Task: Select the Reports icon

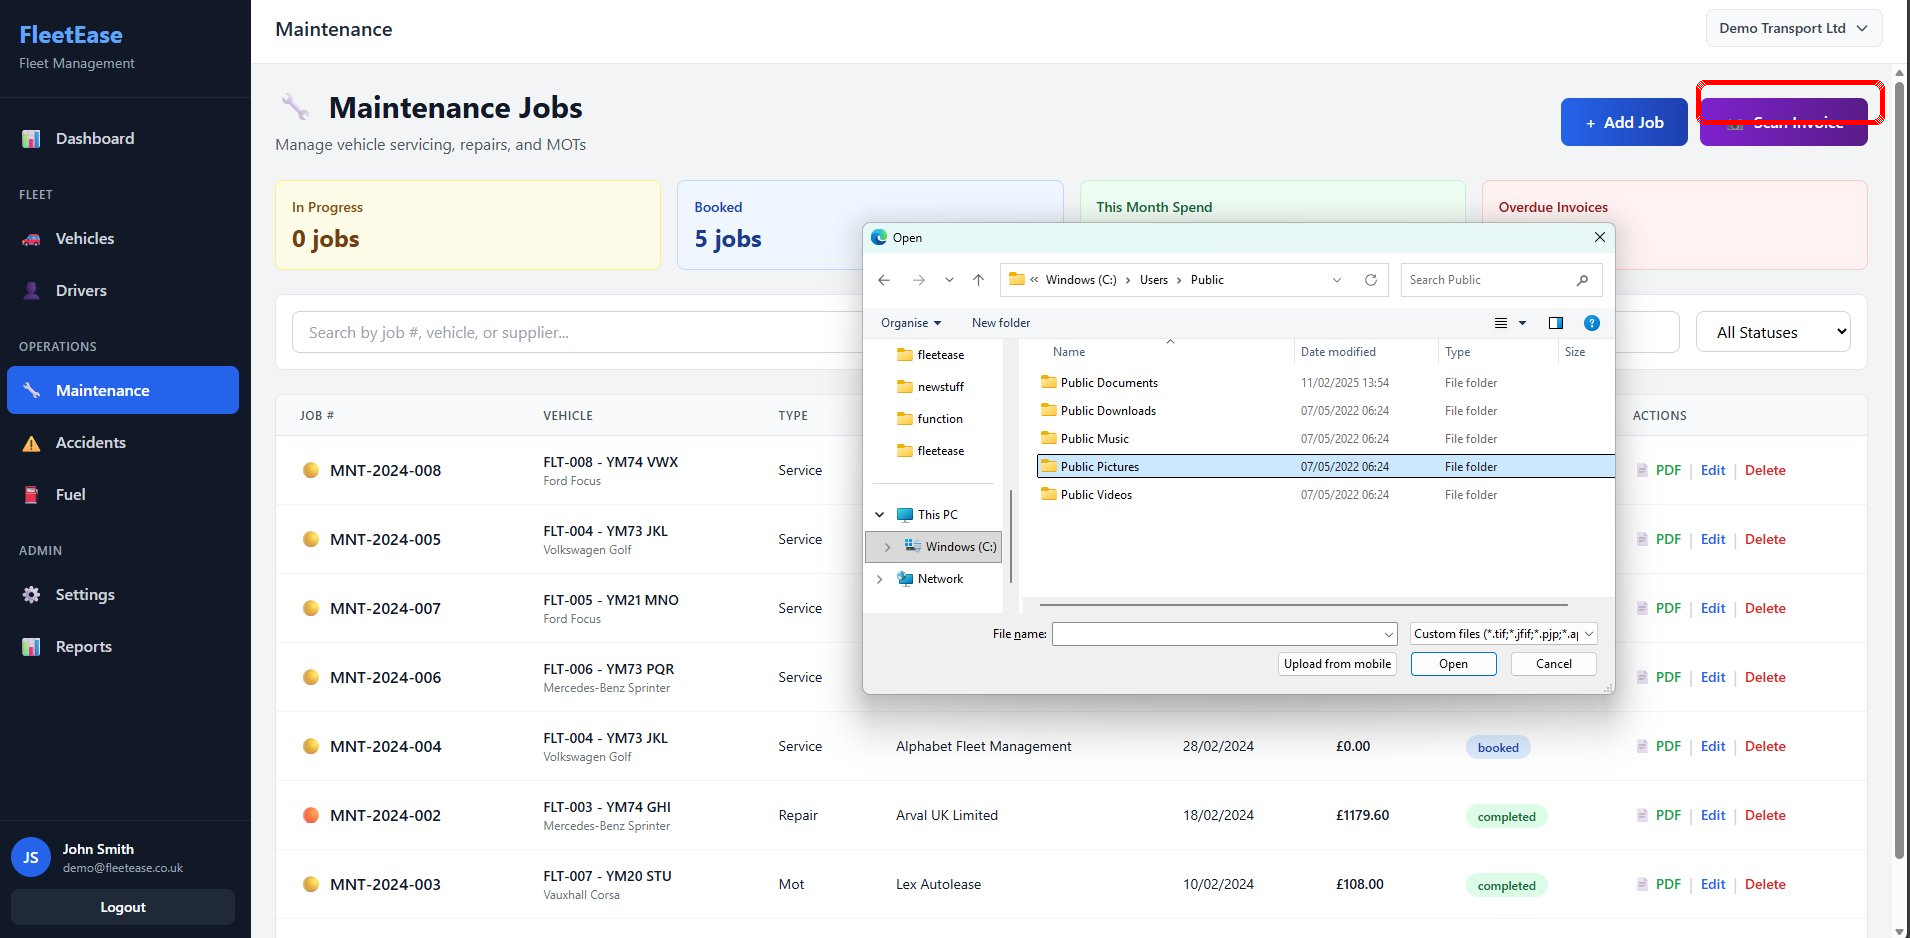Action: [31, 646]
